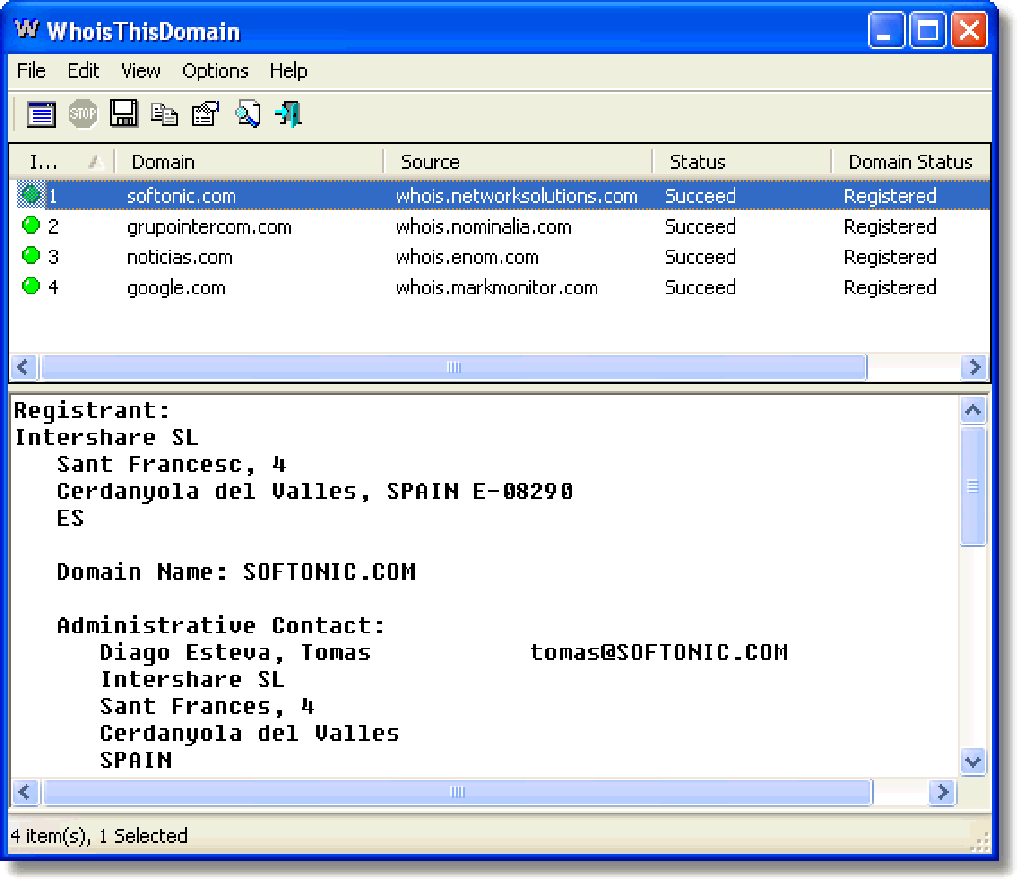Click up arrow of whois text scrollbar
This screenshot has width=1020, height=882.
pos(973,410)
